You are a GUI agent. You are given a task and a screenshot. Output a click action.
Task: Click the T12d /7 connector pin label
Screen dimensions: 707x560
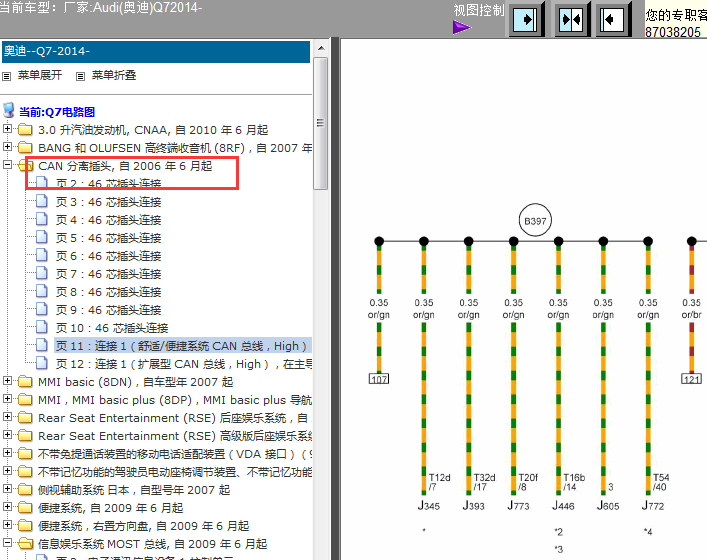click(x=439, y=482)
